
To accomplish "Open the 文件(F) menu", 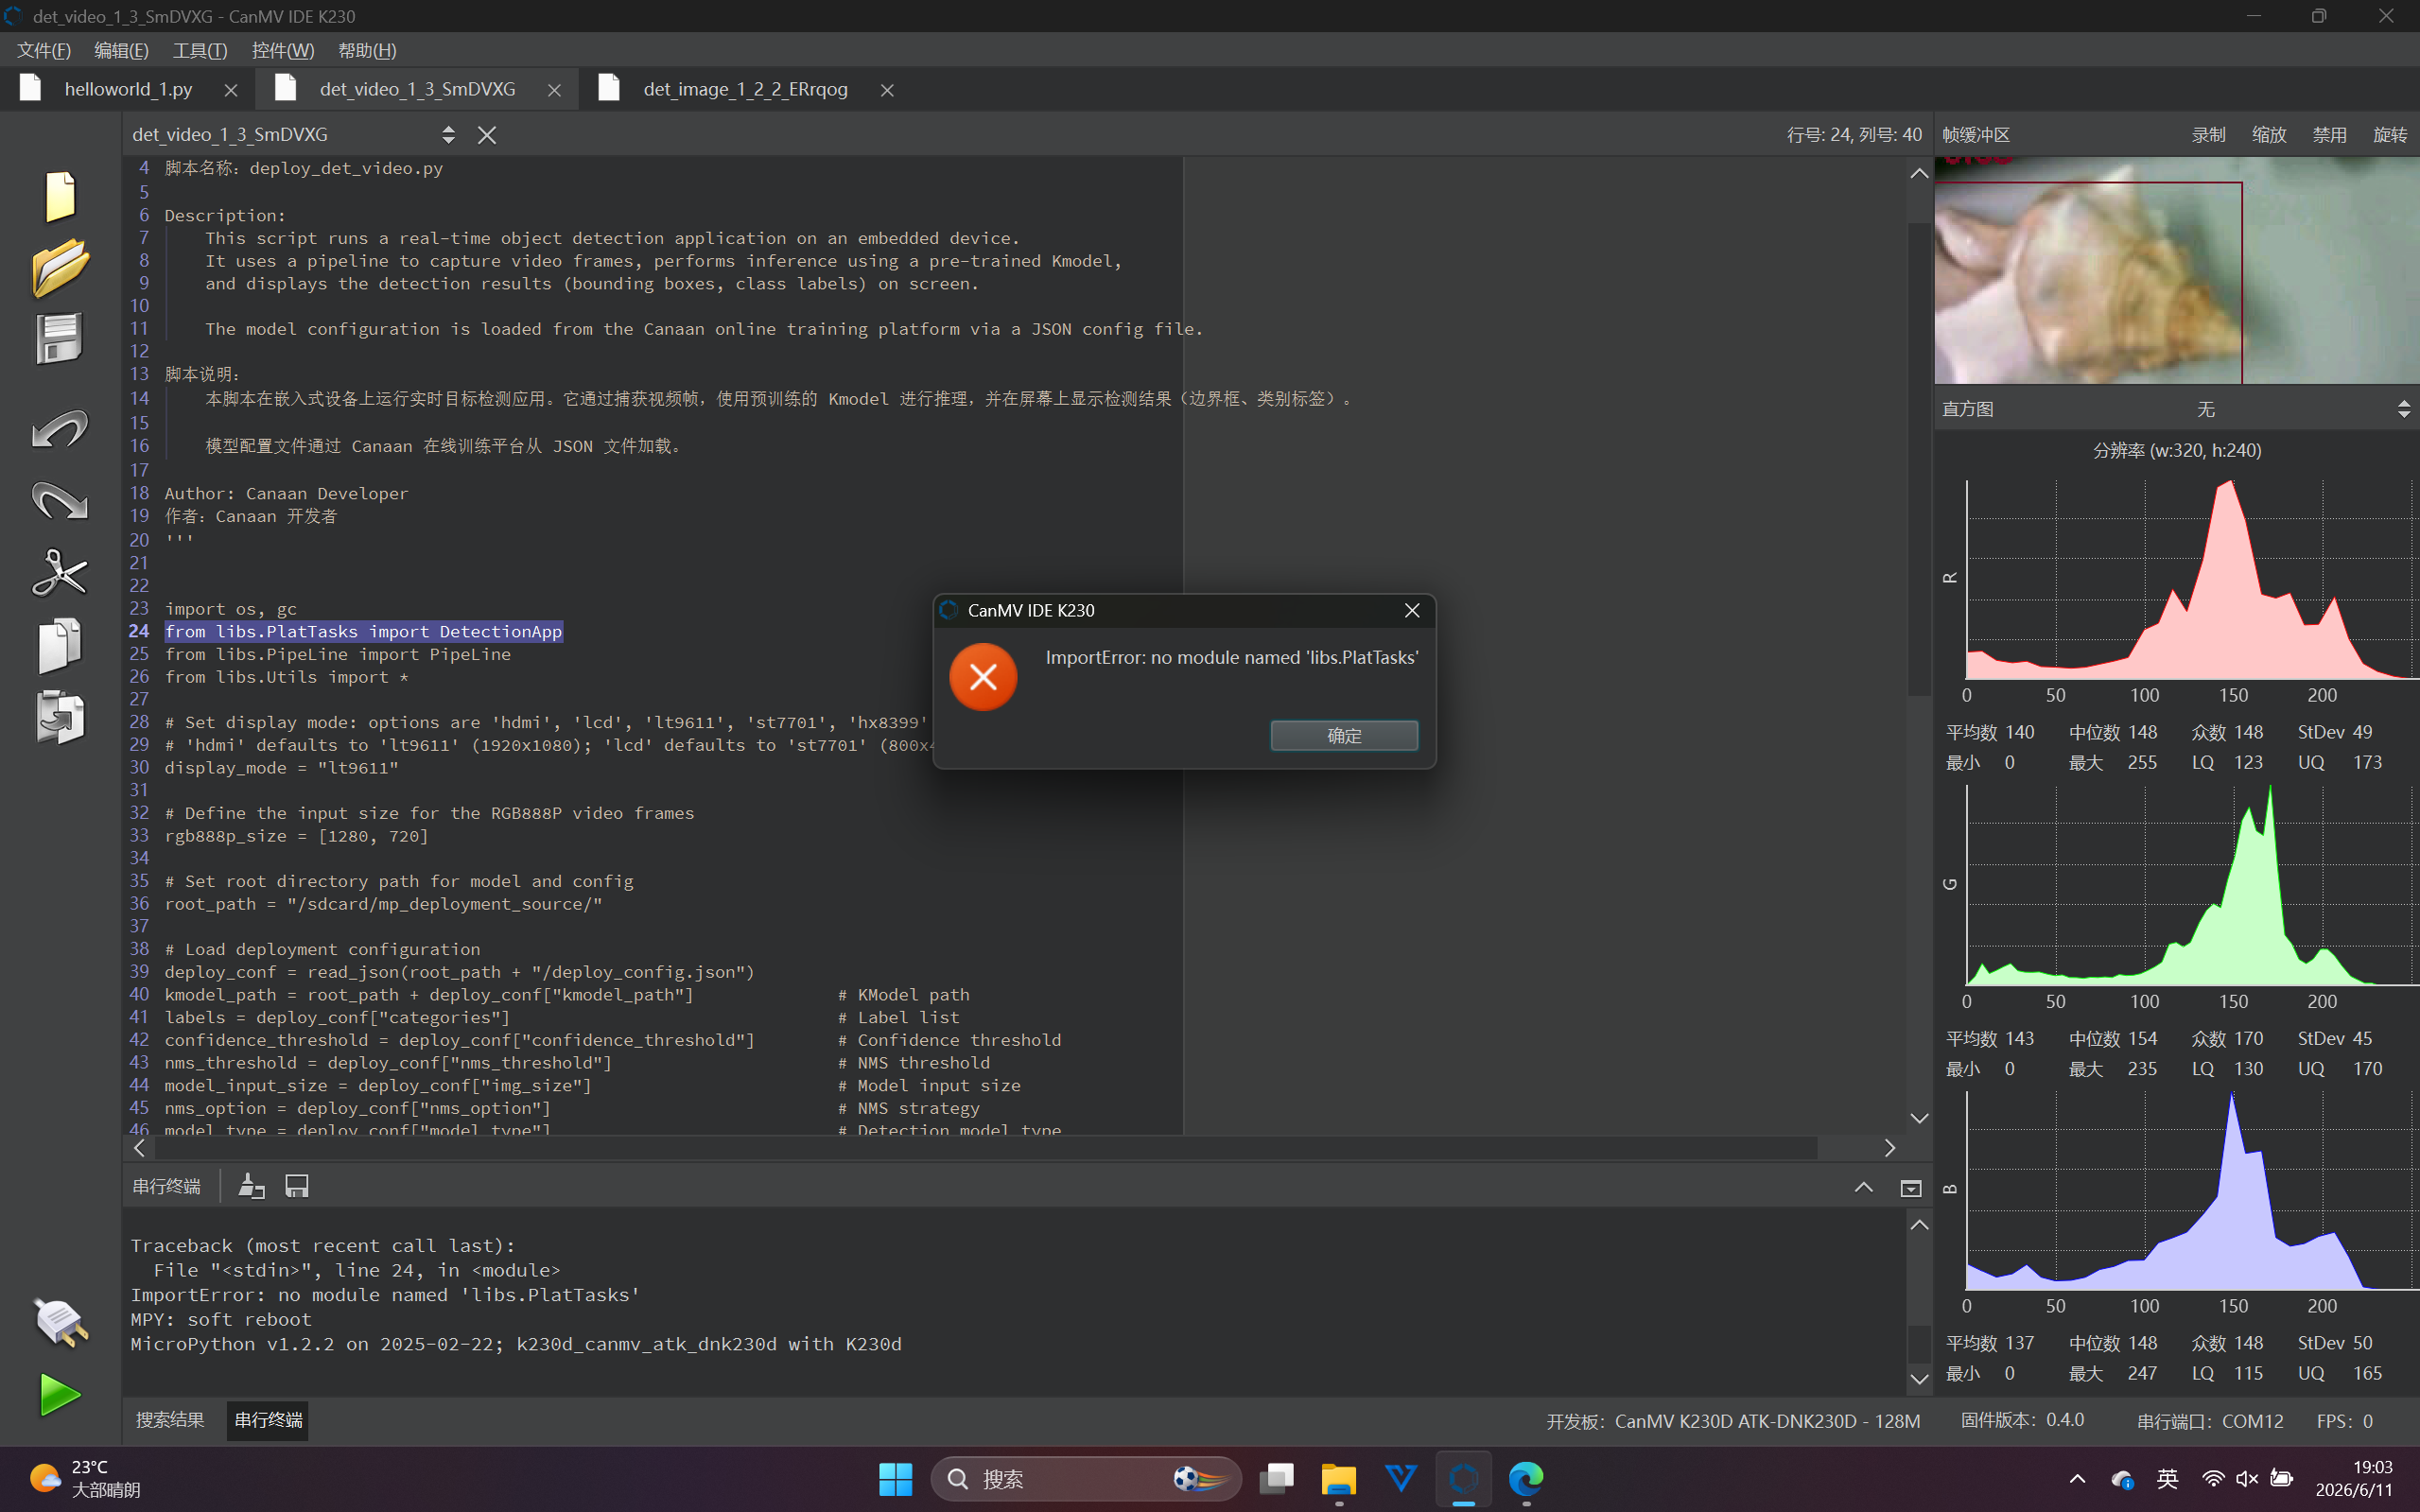I will click(x=44, y=50).
